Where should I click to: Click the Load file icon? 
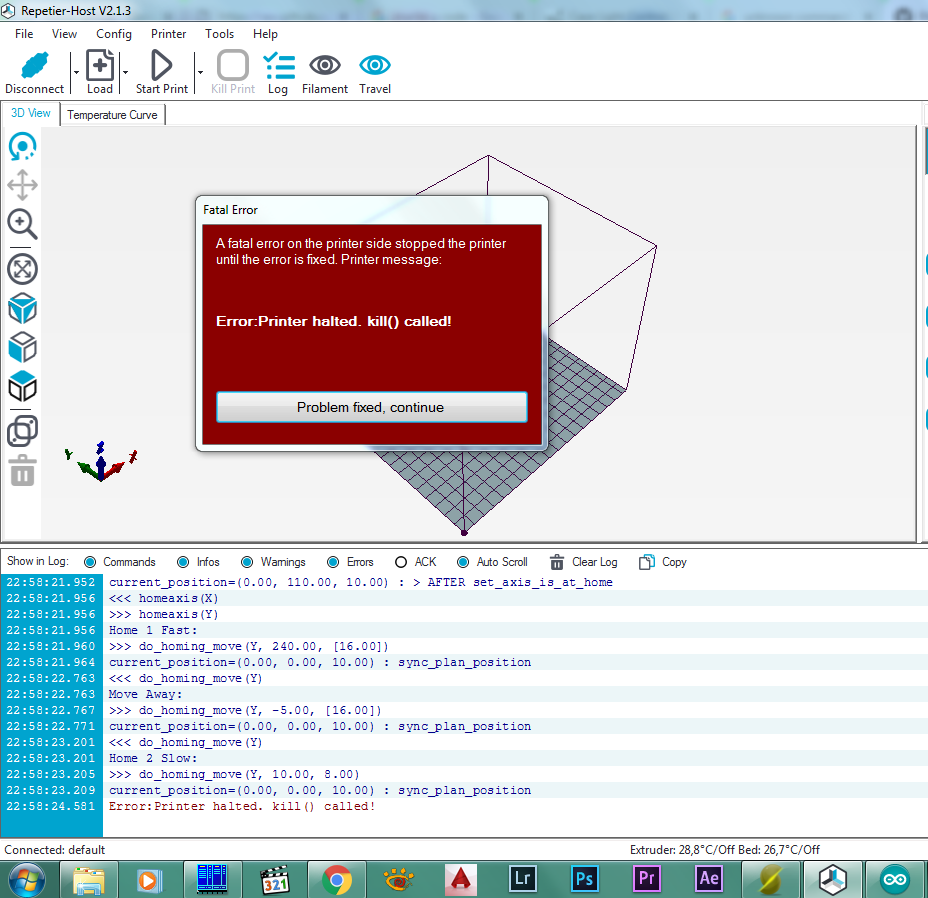[x=99, y=65]
